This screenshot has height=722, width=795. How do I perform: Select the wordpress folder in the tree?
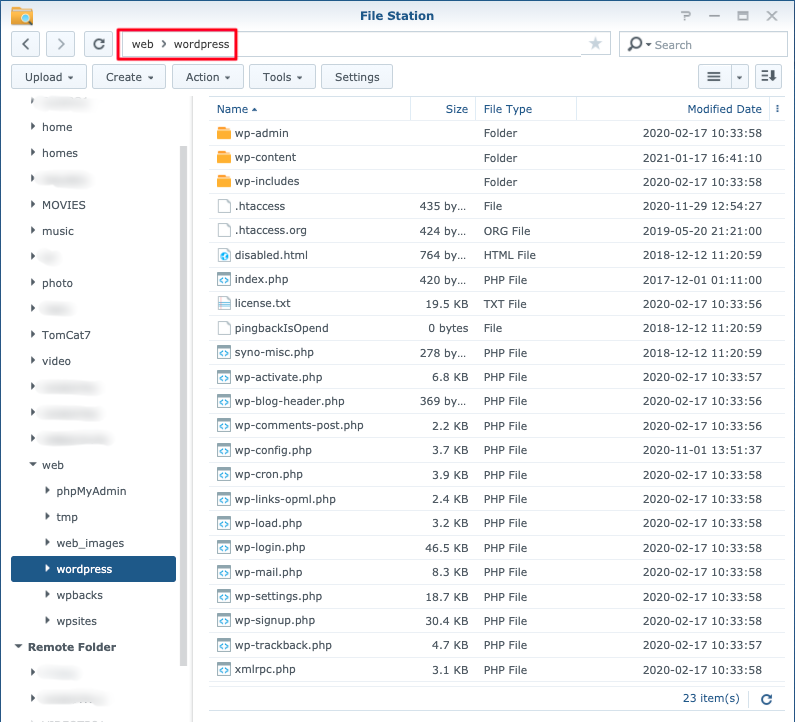coord(93,569)
